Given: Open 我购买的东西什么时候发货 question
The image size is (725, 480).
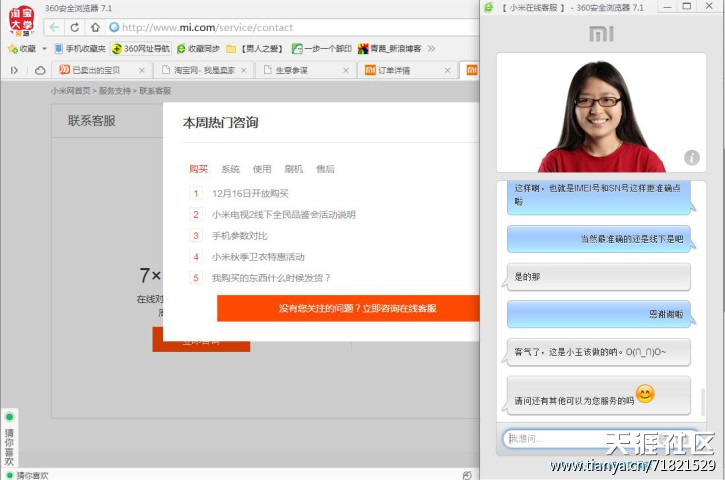Looking at the screenshot, I should [x=271, y=278].
